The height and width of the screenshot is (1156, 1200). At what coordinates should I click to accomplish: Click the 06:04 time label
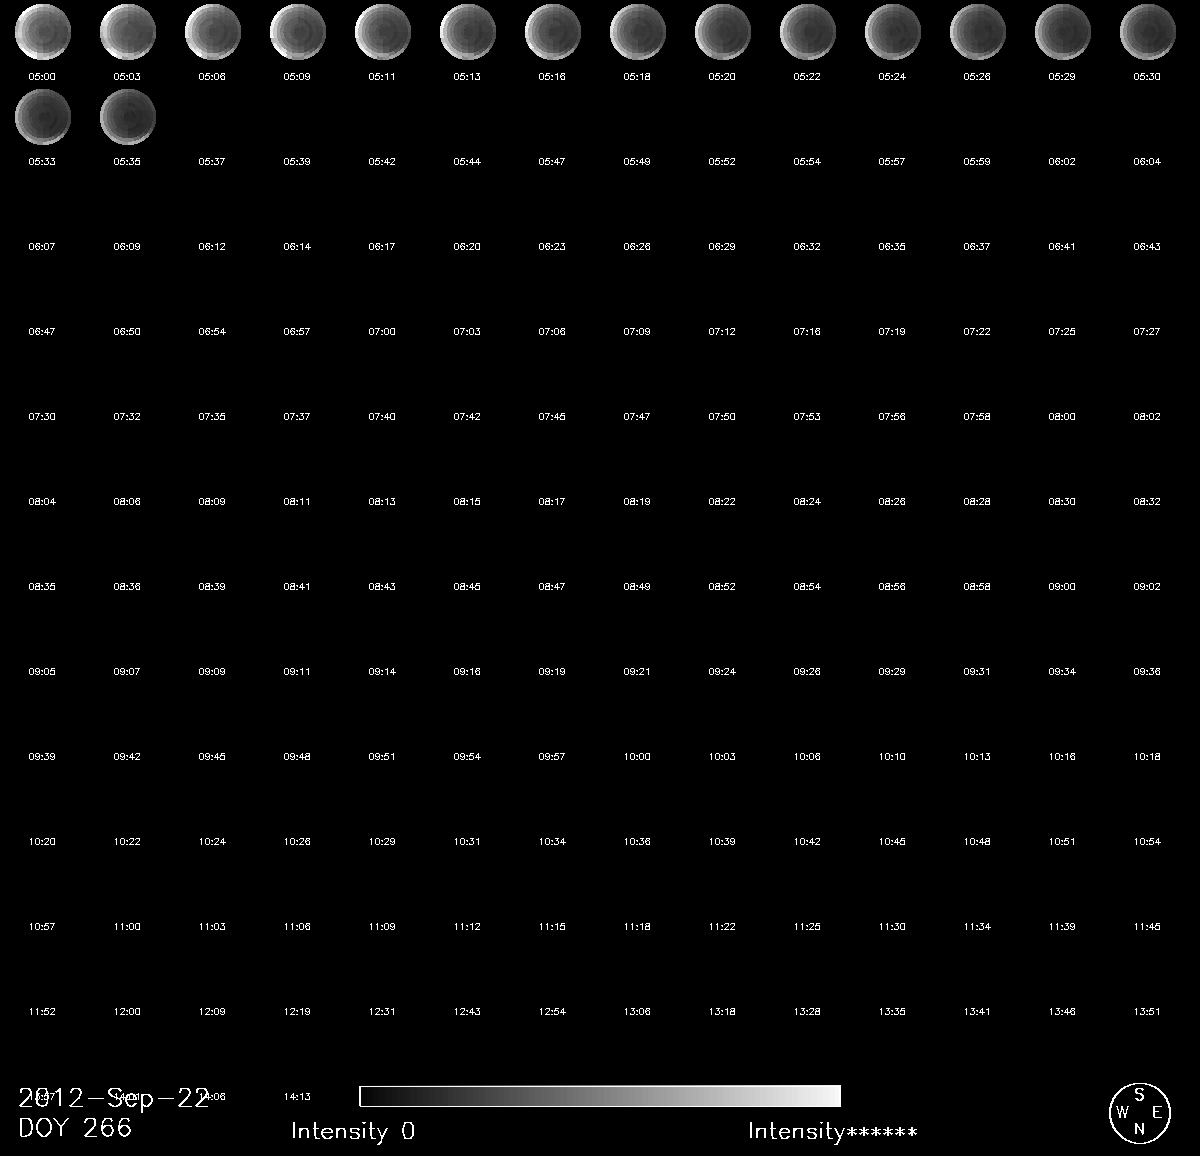[1147, 161]
